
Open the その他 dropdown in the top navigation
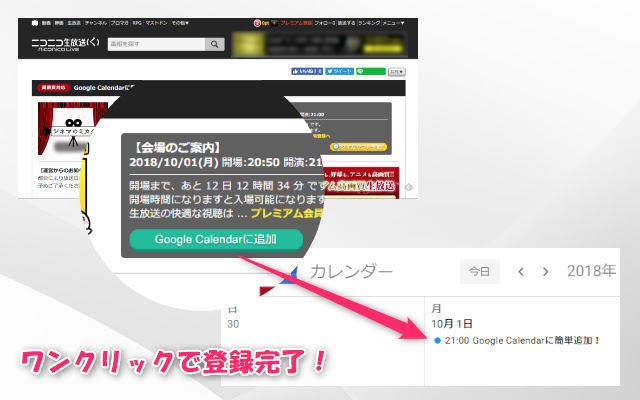(180, 23)
